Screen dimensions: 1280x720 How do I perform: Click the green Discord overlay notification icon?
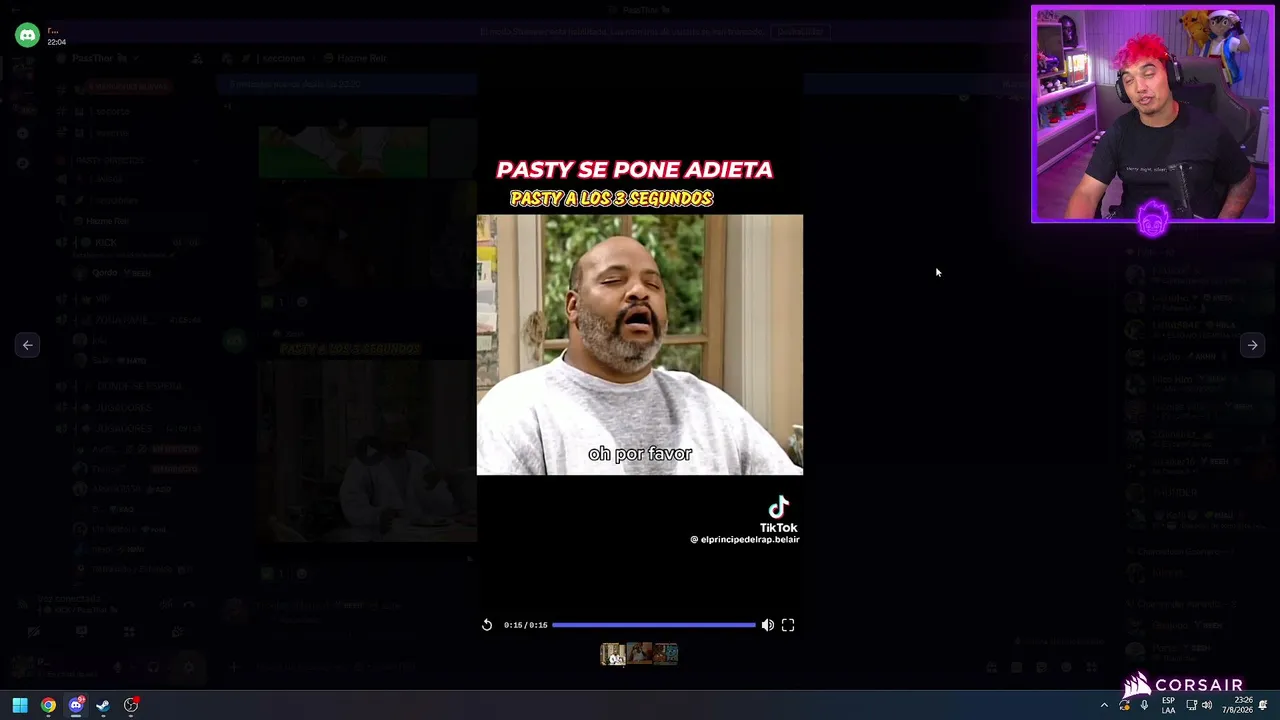(27, 36)
